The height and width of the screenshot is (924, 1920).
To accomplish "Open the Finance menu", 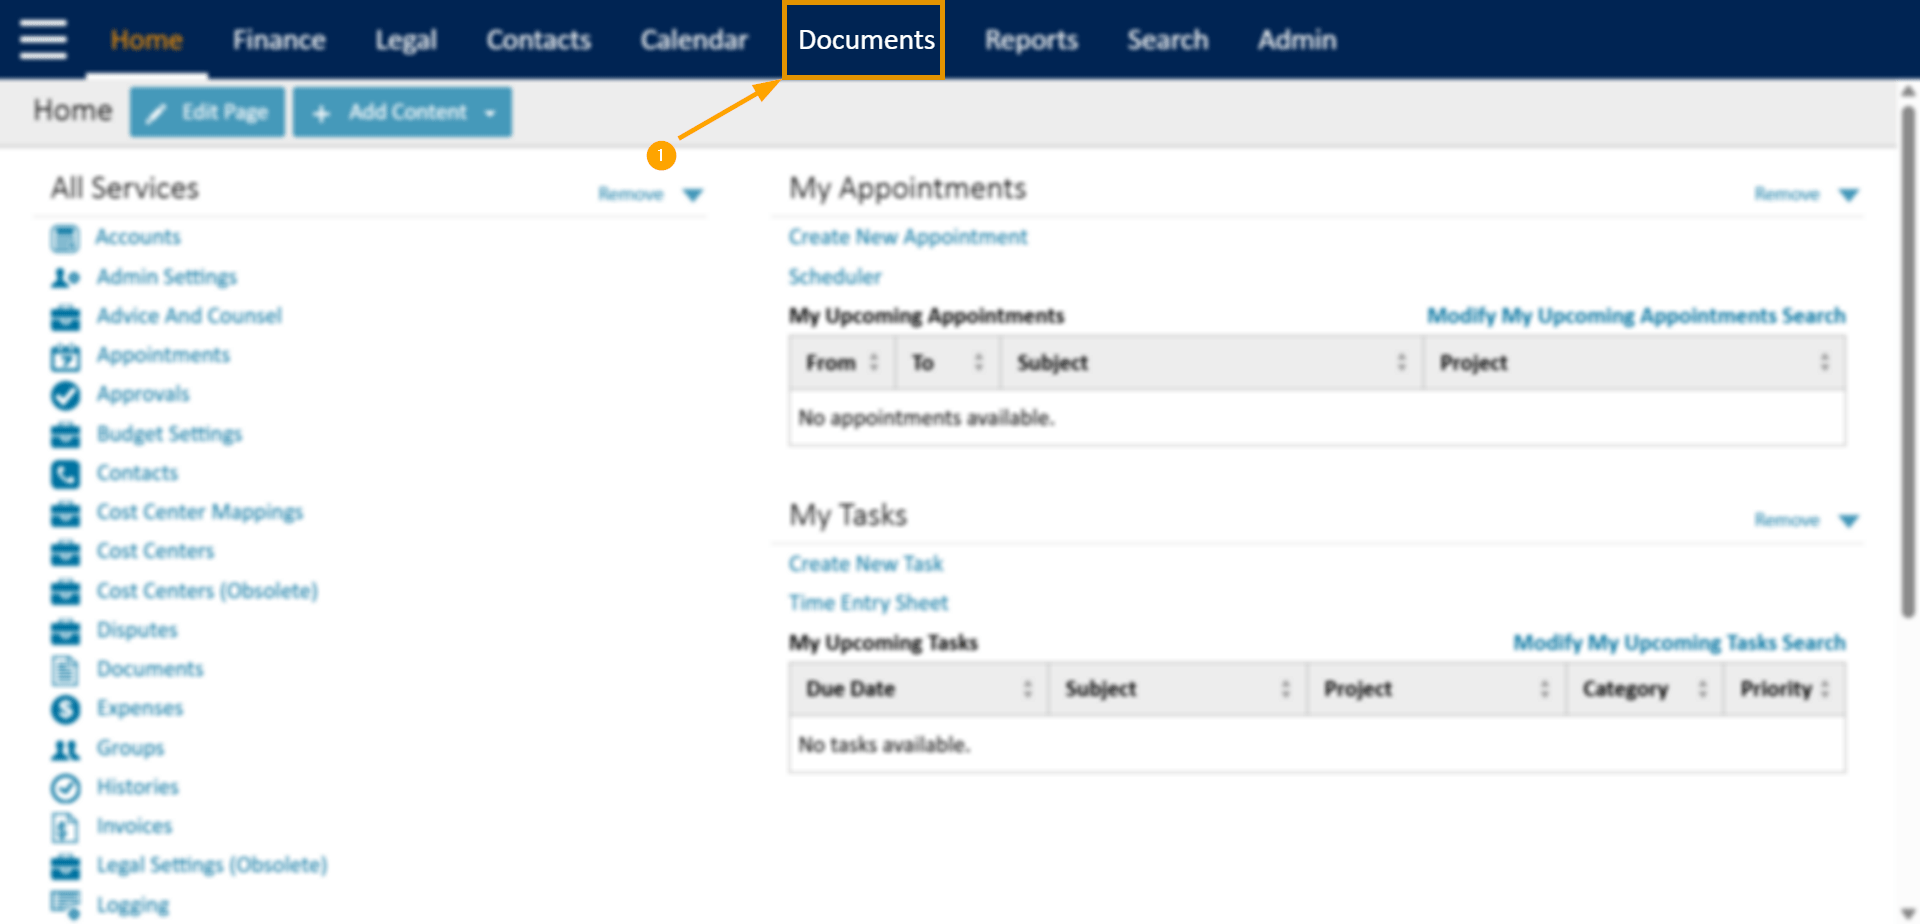I will pyautogui.click(x=278, y=40).
